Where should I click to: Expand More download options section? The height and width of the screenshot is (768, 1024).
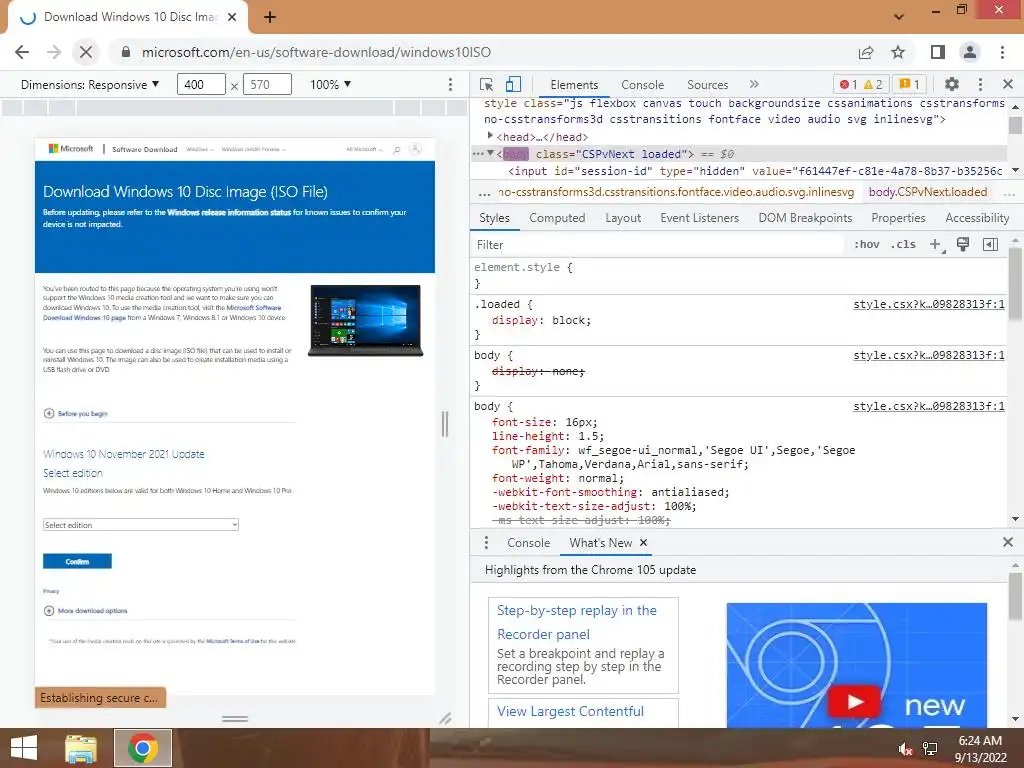tap(86, 611)
